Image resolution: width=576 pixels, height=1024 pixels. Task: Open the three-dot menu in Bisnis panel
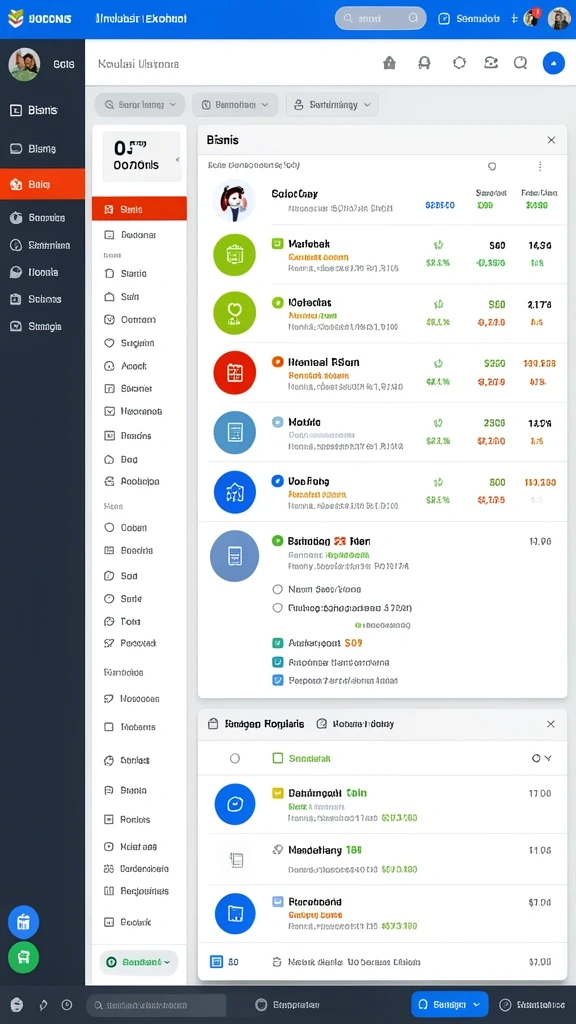[540, 167]
